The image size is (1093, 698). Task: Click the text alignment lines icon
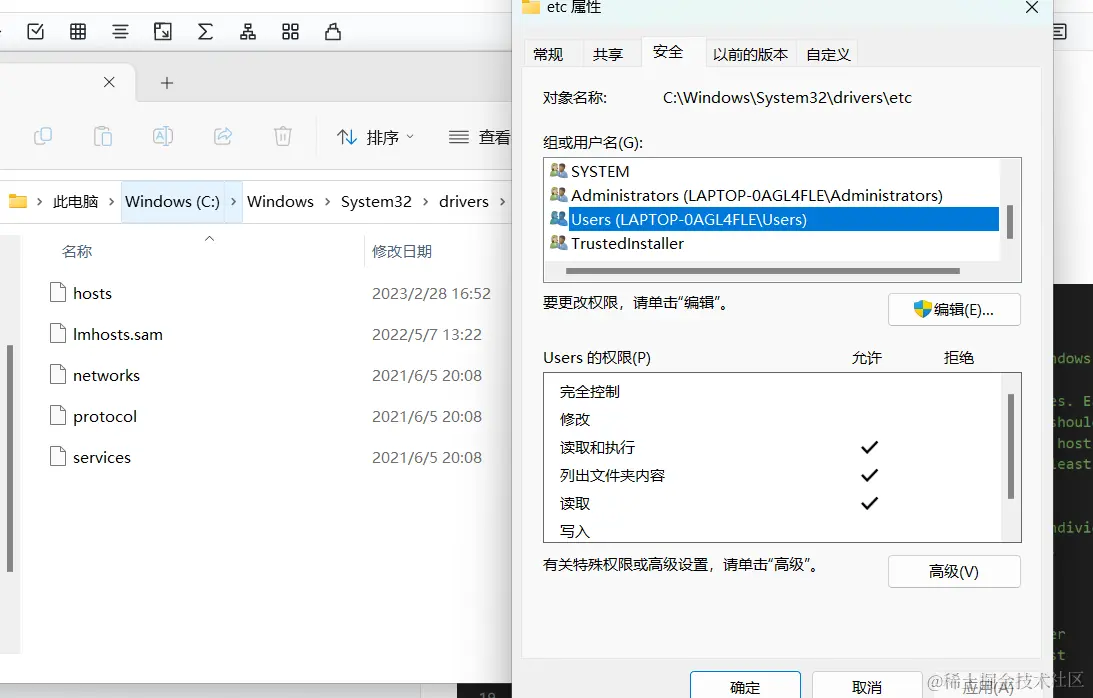point(121,31)
